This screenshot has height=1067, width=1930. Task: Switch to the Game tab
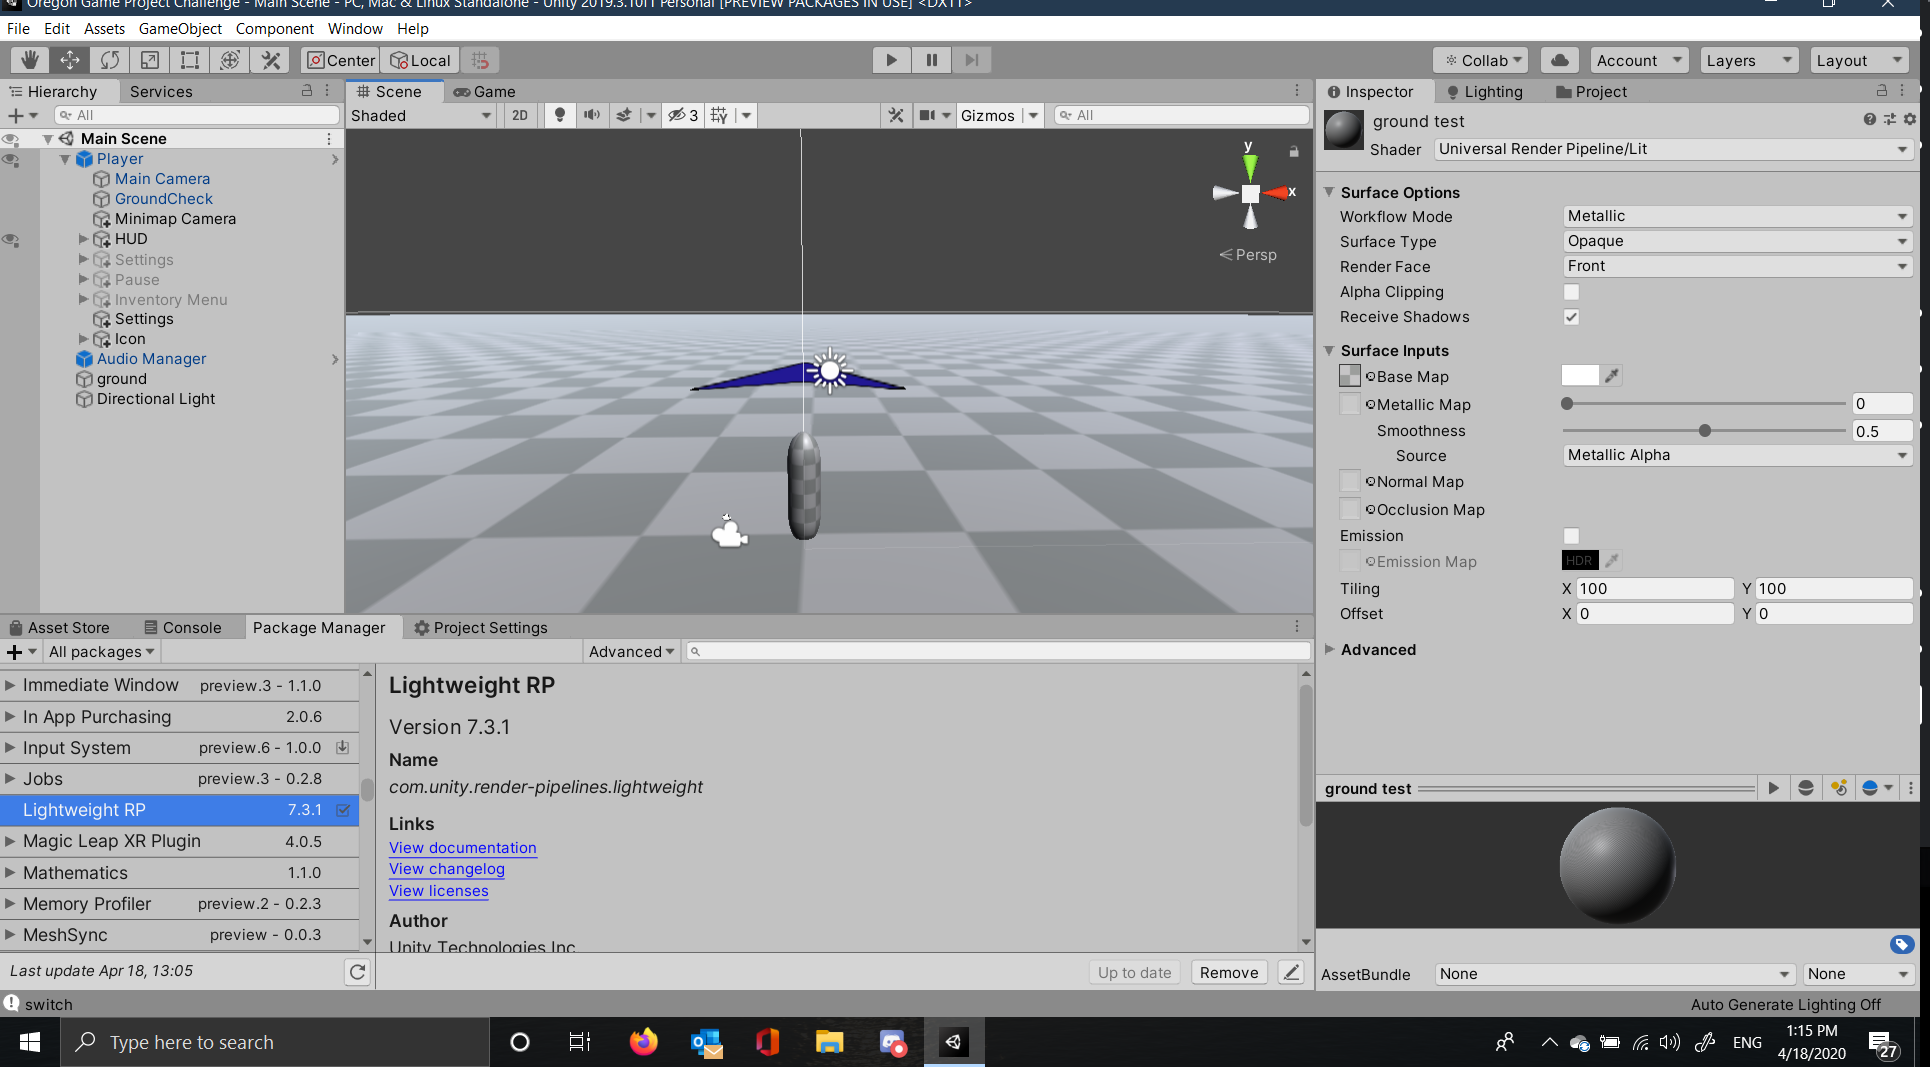coord(485,92)
